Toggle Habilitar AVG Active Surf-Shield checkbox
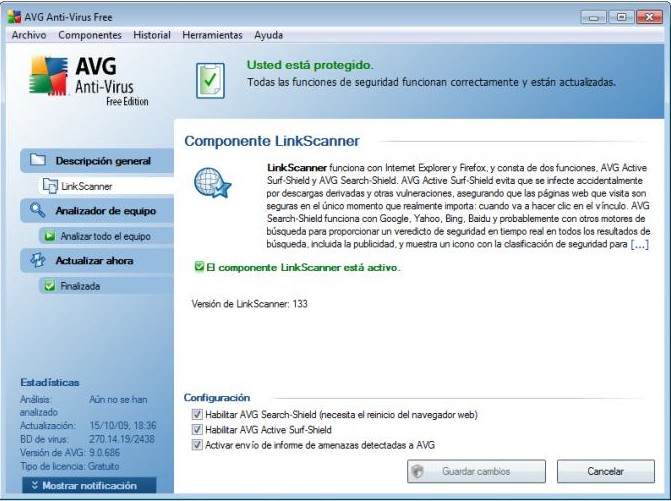This screenshot has height=501, width=671. point(197,430)
